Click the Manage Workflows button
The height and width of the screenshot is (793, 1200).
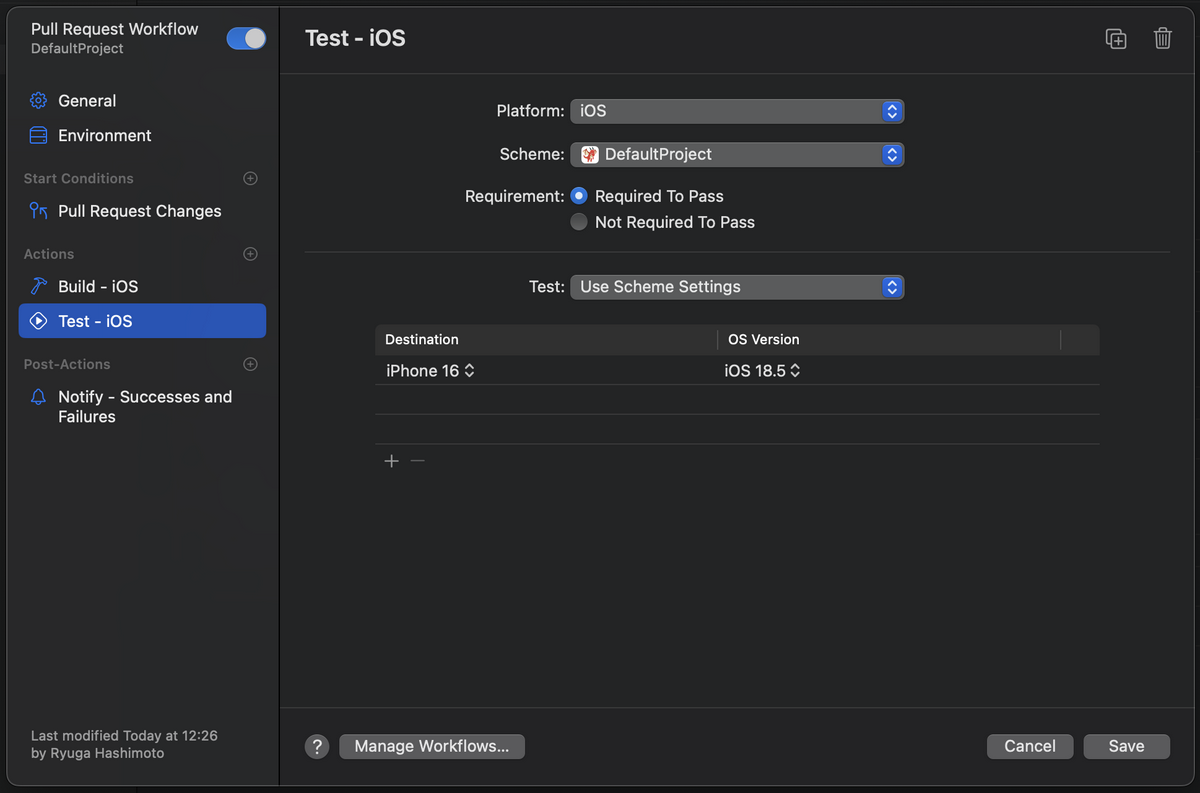tap(432, 746)
